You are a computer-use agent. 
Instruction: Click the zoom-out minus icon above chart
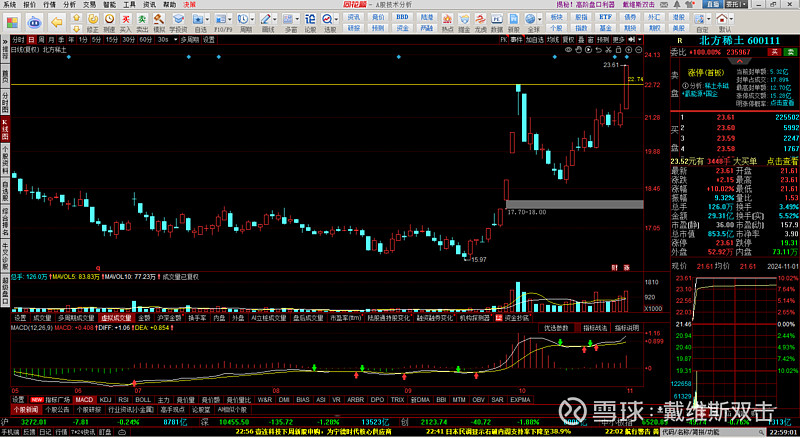tap(639, 50)
